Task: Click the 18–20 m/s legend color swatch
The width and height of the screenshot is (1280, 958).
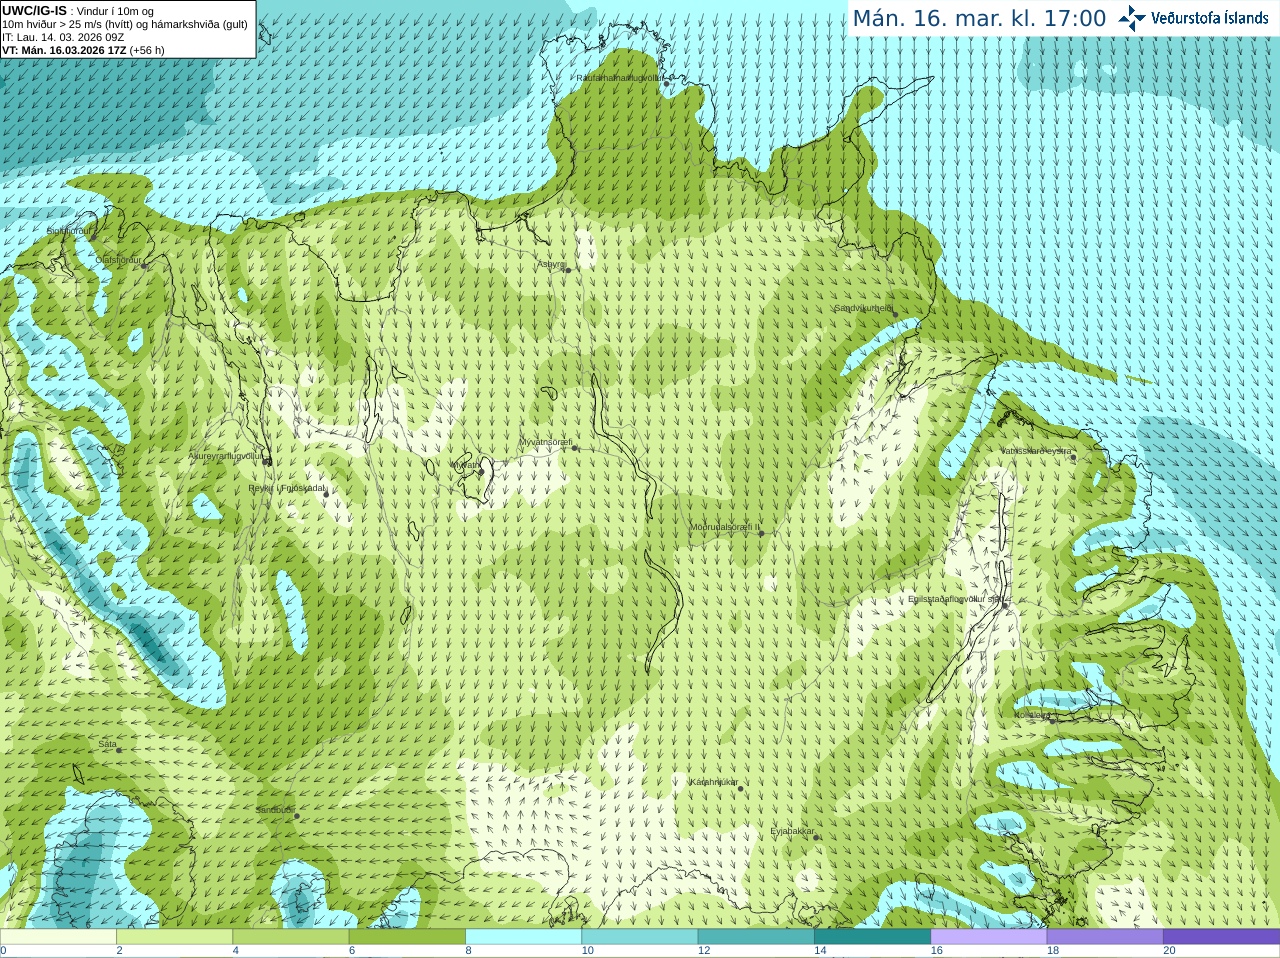Action: pos(1105,937)
